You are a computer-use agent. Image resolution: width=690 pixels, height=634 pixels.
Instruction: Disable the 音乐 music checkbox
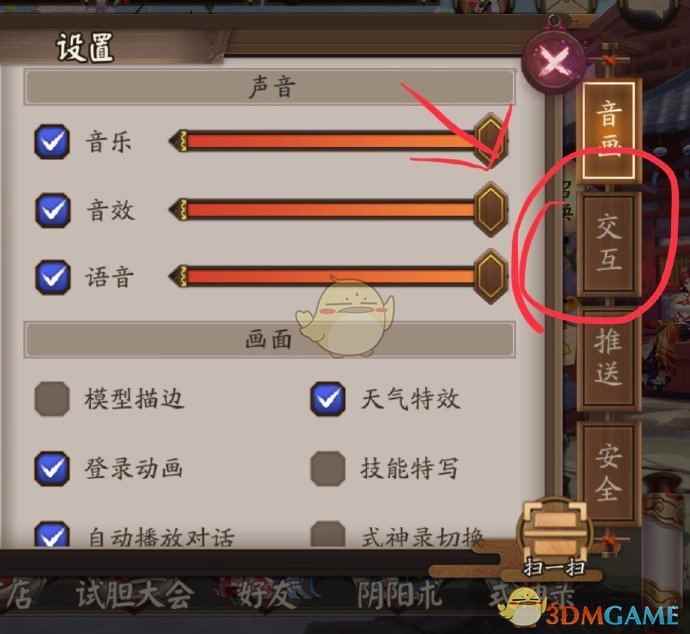click(x=52, y=141)
